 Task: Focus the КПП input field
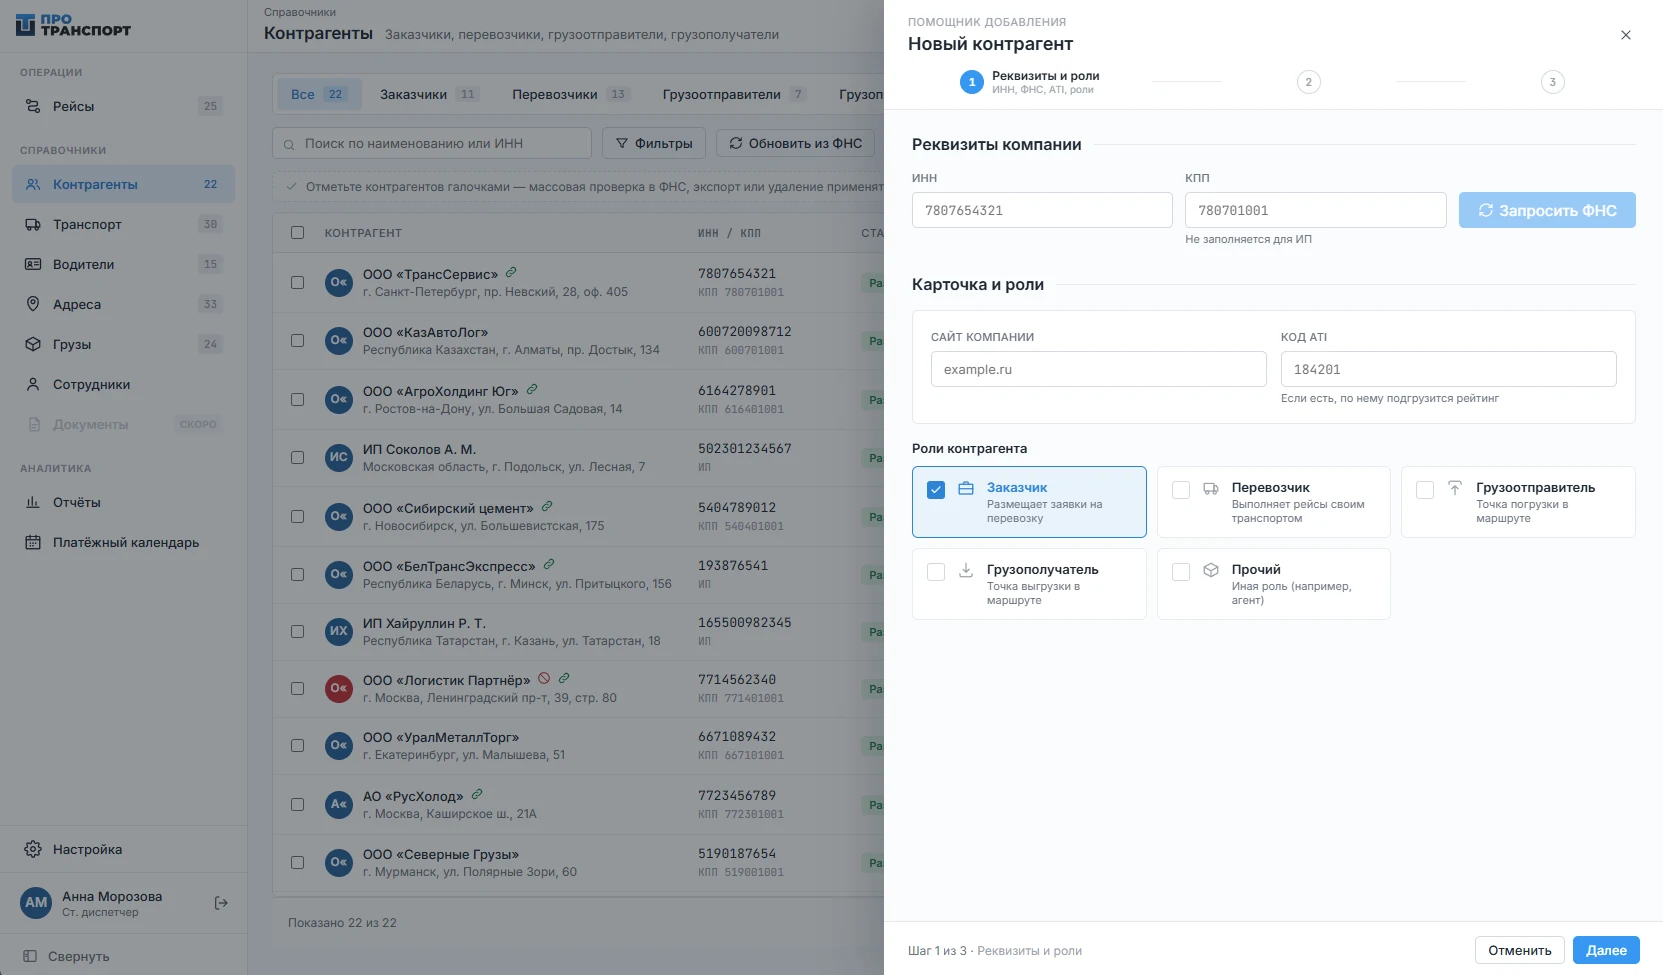click(1315, 210)
